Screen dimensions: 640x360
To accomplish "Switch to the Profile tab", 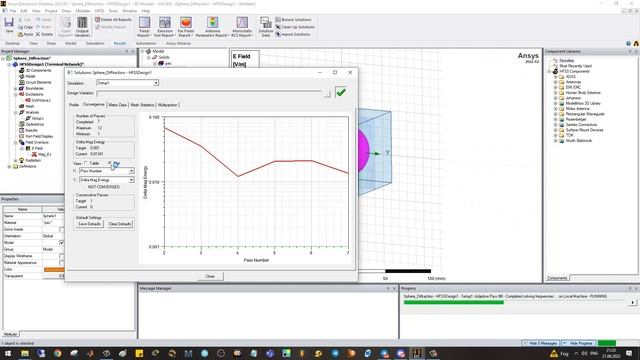I will [74, 105].
